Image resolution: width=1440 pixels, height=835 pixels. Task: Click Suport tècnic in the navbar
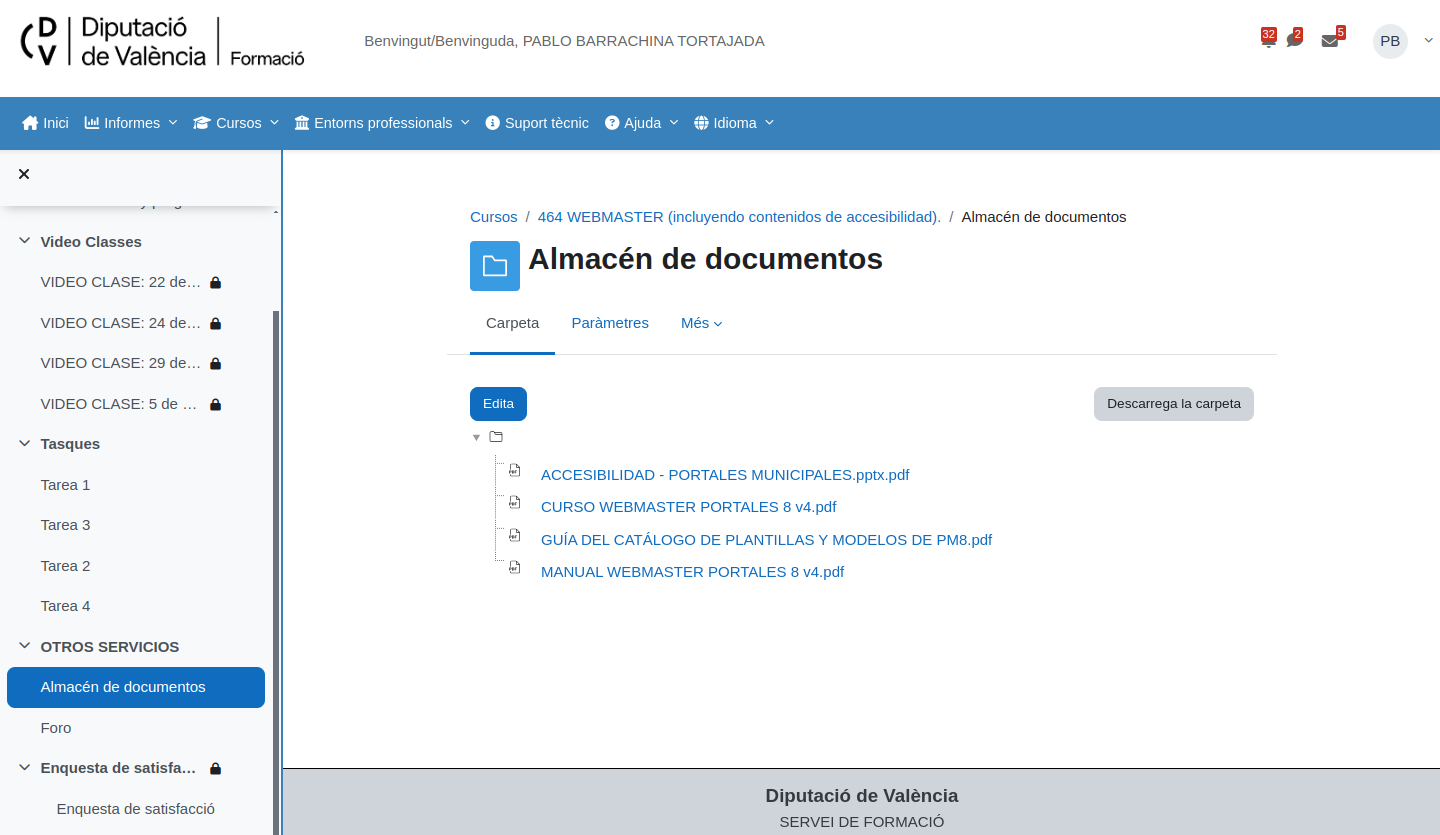point(537,123)
